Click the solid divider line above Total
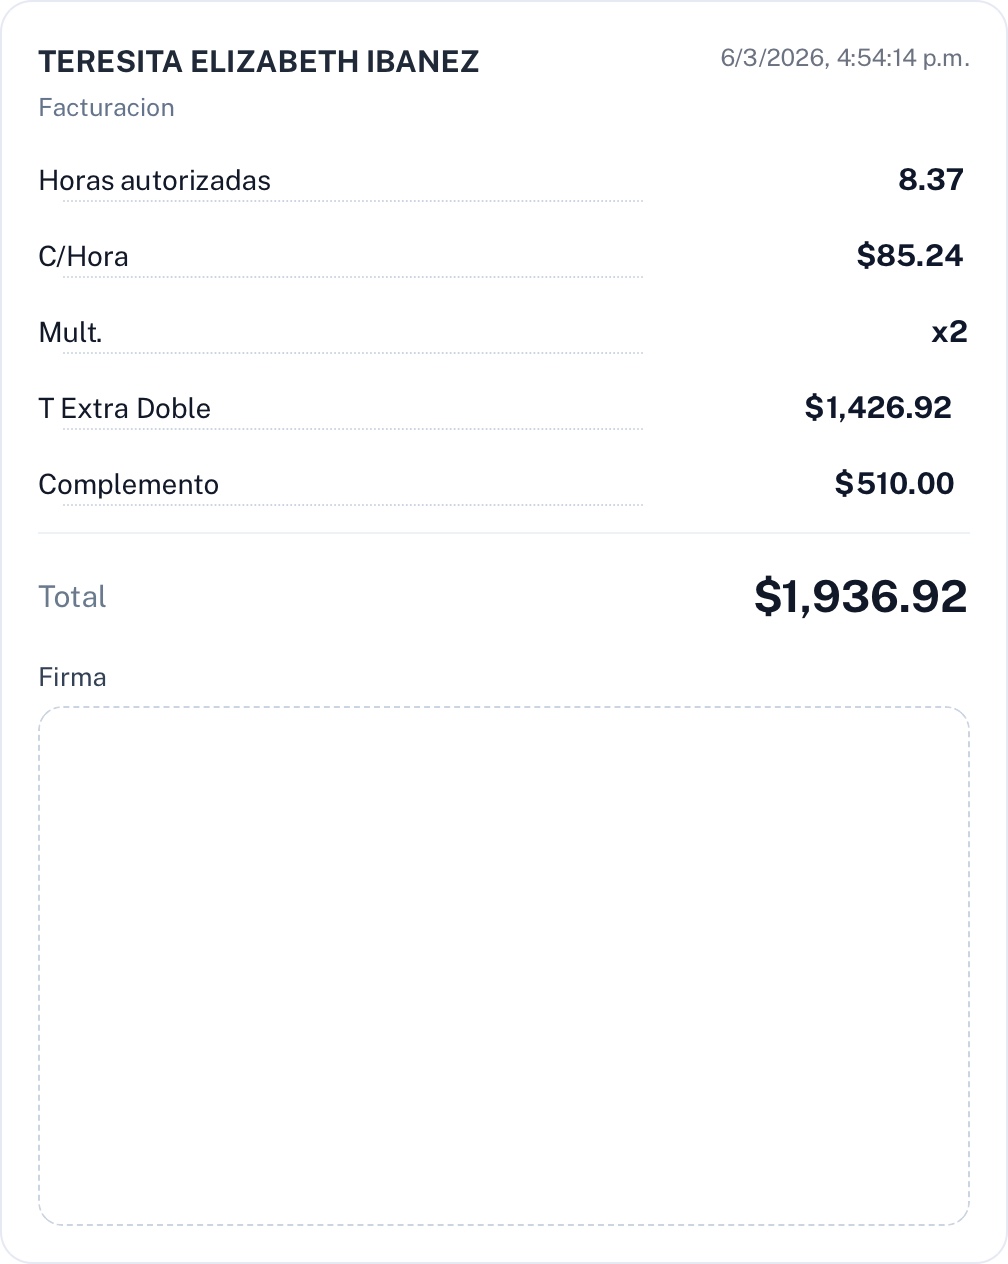The image size is (1008, 1264). click(504, 533)
